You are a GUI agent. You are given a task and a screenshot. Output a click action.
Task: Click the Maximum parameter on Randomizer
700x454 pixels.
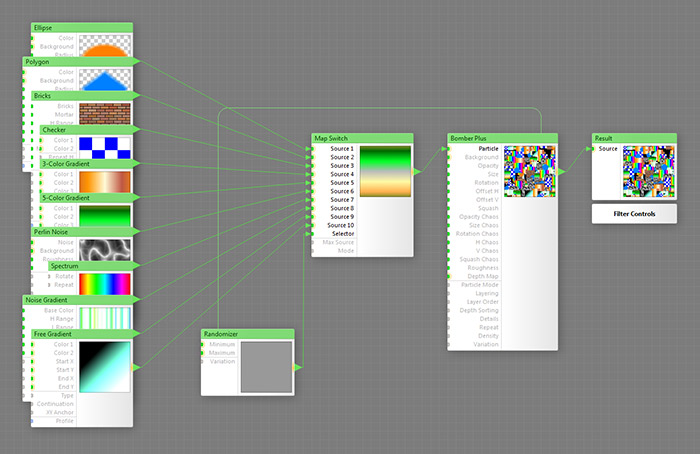pyautogui.click(x=220, y=353)
